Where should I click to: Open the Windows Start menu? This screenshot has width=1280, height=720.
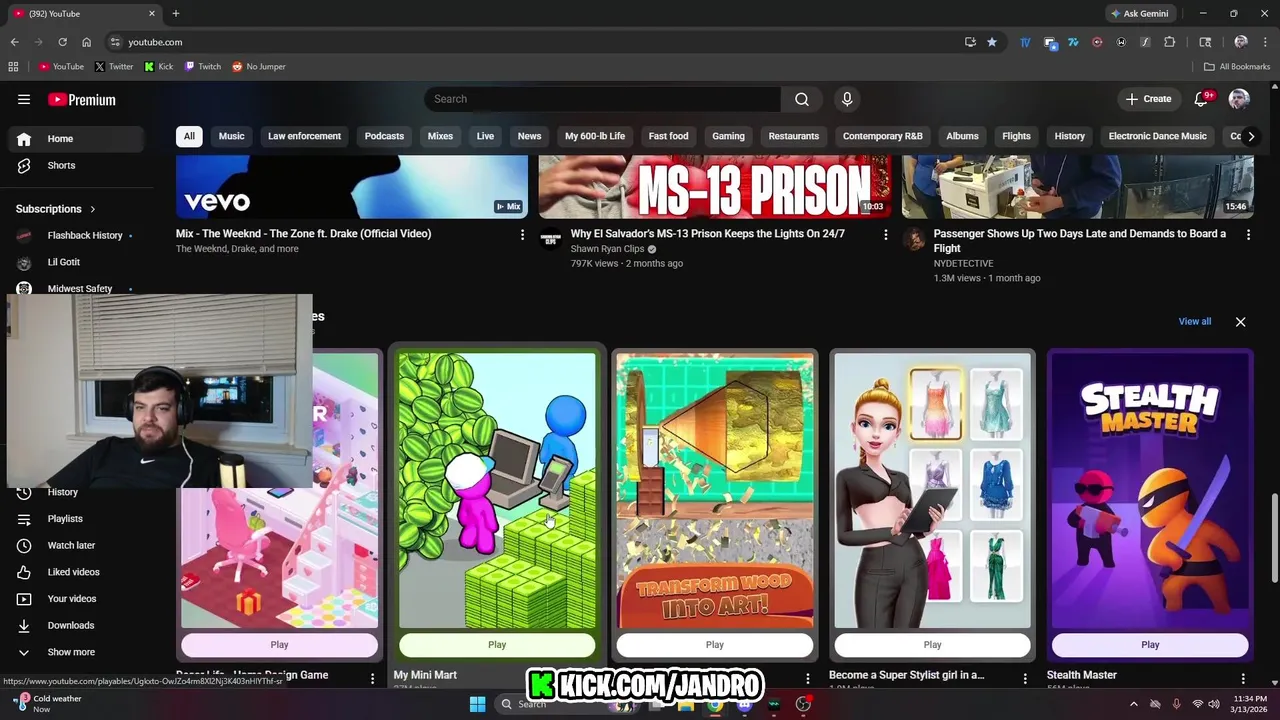pyautogui.click(x=477, y=704)
